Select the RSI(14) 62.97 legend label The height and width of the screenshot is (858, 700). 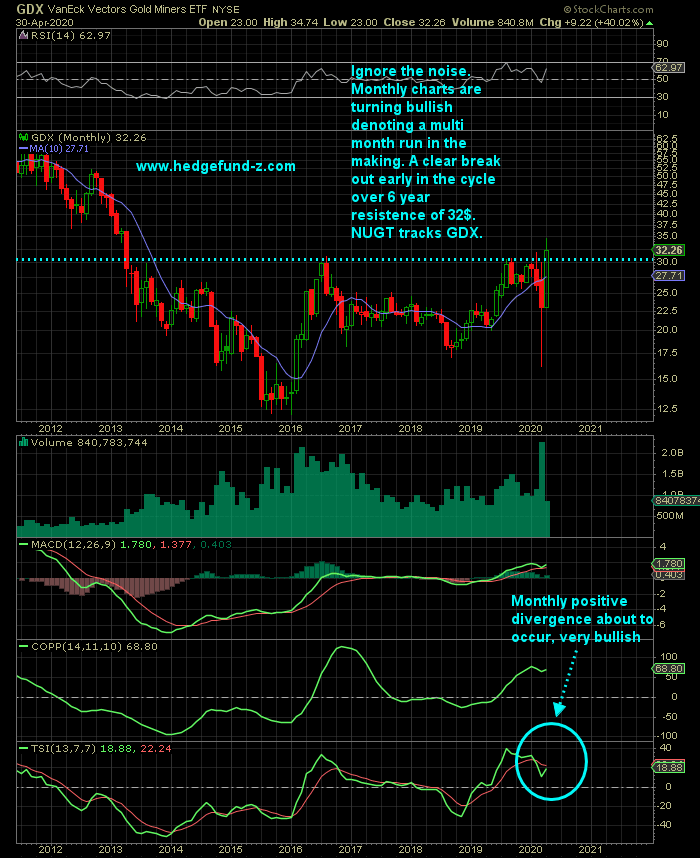click(x=70, y=36)
